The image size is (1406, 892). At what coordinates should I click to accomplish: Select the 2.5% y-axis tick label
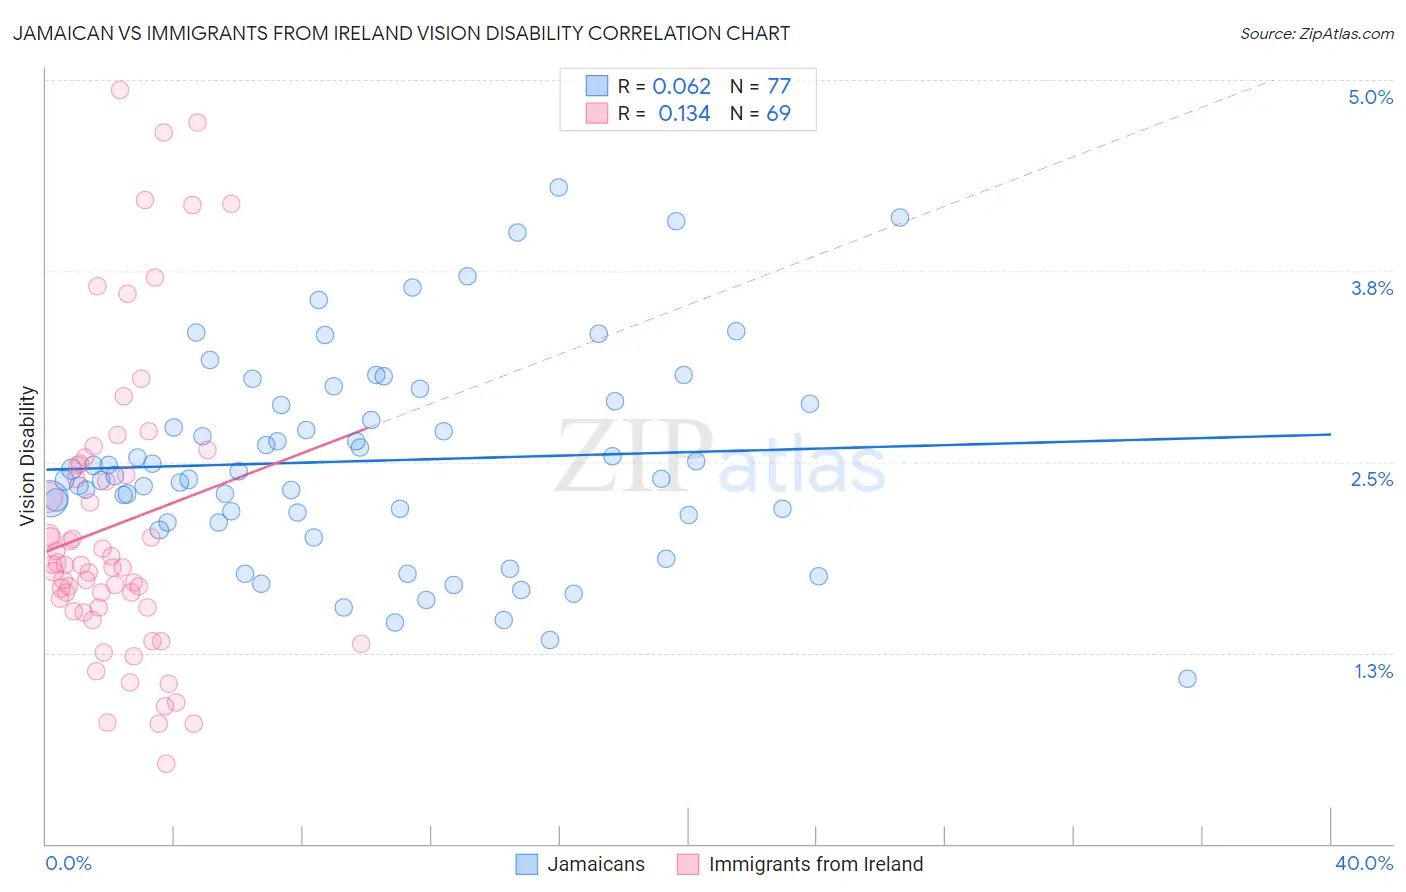[1371, 479]
